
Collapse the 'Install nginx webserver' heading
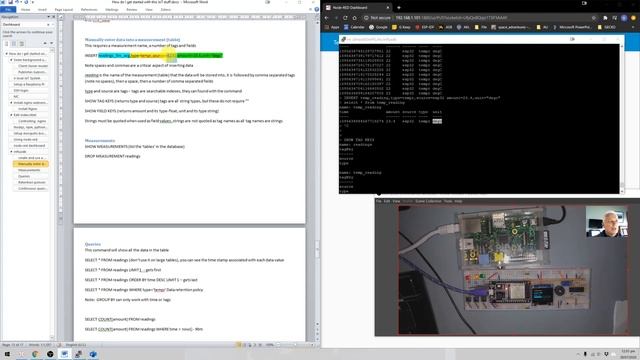tap(11, 102)
